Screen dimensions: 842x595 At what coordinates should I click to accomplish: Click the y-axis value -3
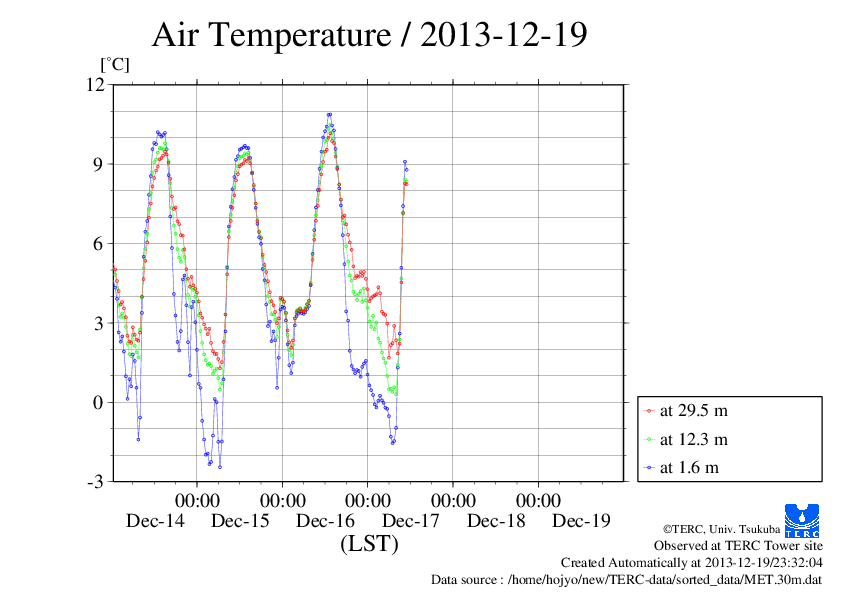[95, 482]
